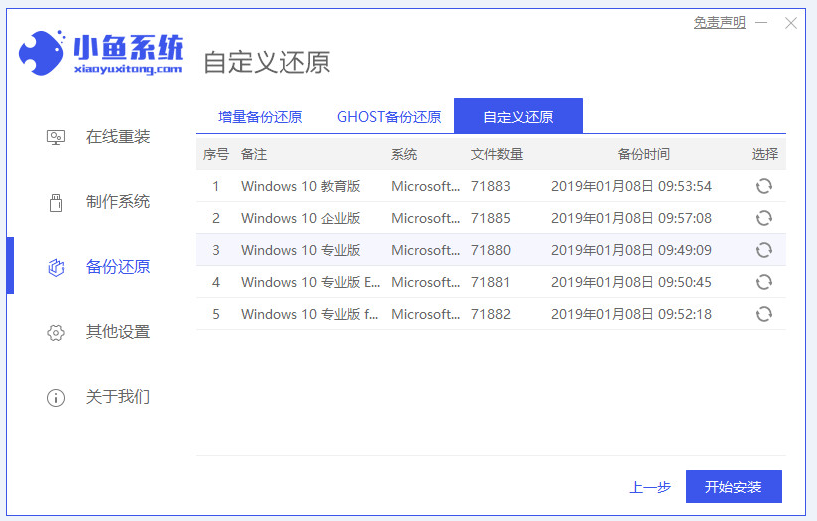
Task: Click the restore icon for Windows 10 教育版
Action: click(763, 186)
